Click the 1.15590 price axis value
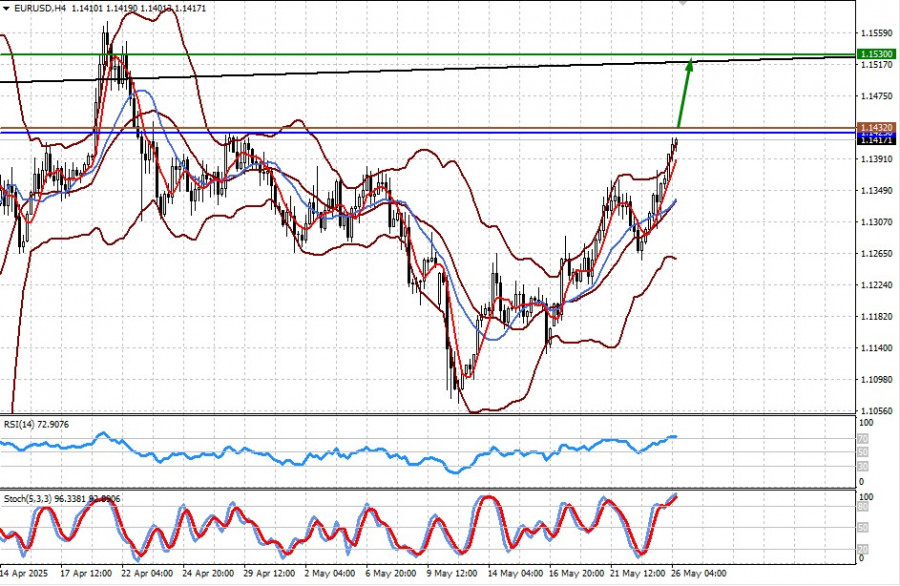 tap(876, 33)
